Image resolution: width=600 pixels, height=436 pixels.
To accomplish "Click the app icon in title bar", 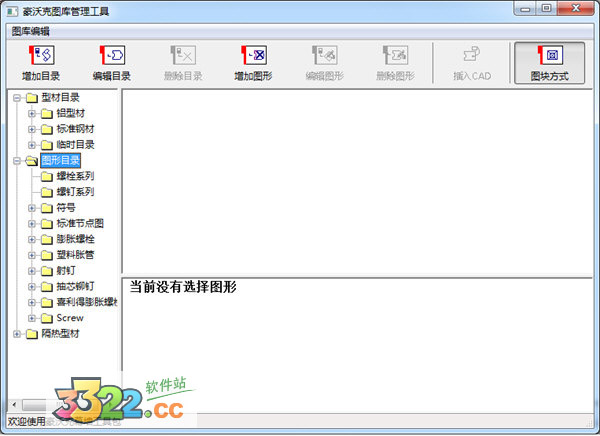I will [x=12, y=11].
